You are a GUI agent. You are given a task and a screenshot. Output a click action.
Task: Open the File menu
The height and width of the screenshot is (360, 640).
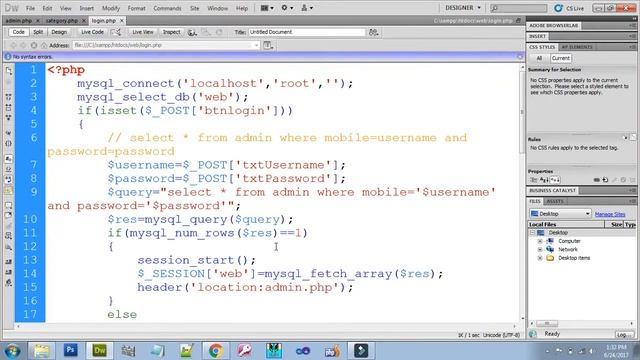(31, 8)
